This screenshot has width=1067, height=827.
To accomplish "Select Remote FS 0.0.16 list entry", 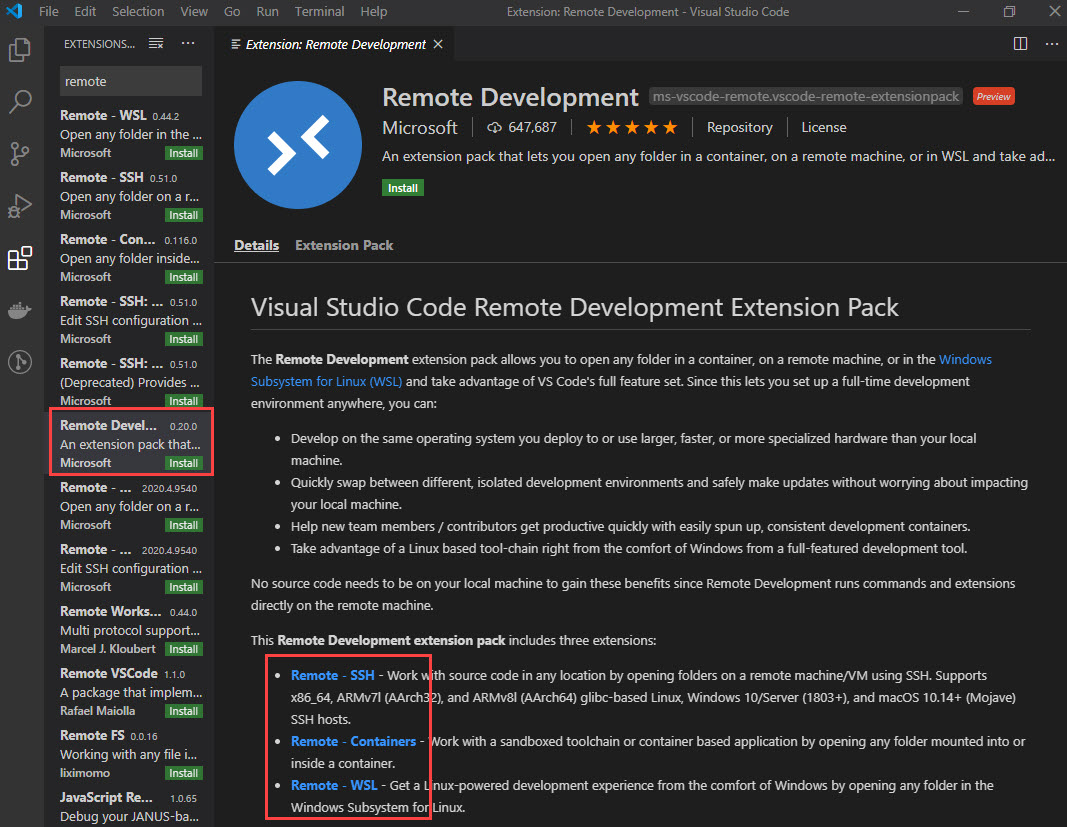I will [x=129, y=753].
